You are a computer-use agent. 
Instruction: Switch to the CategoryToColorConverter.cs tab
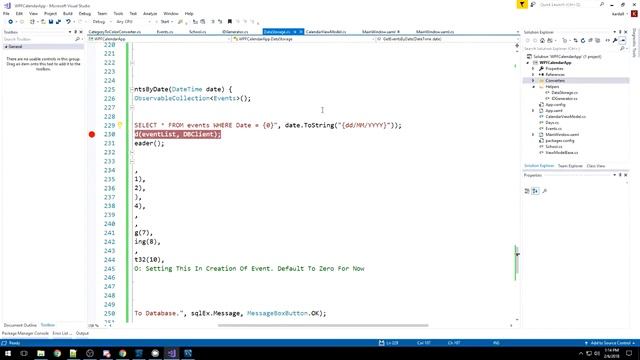[x=115, y=32]
